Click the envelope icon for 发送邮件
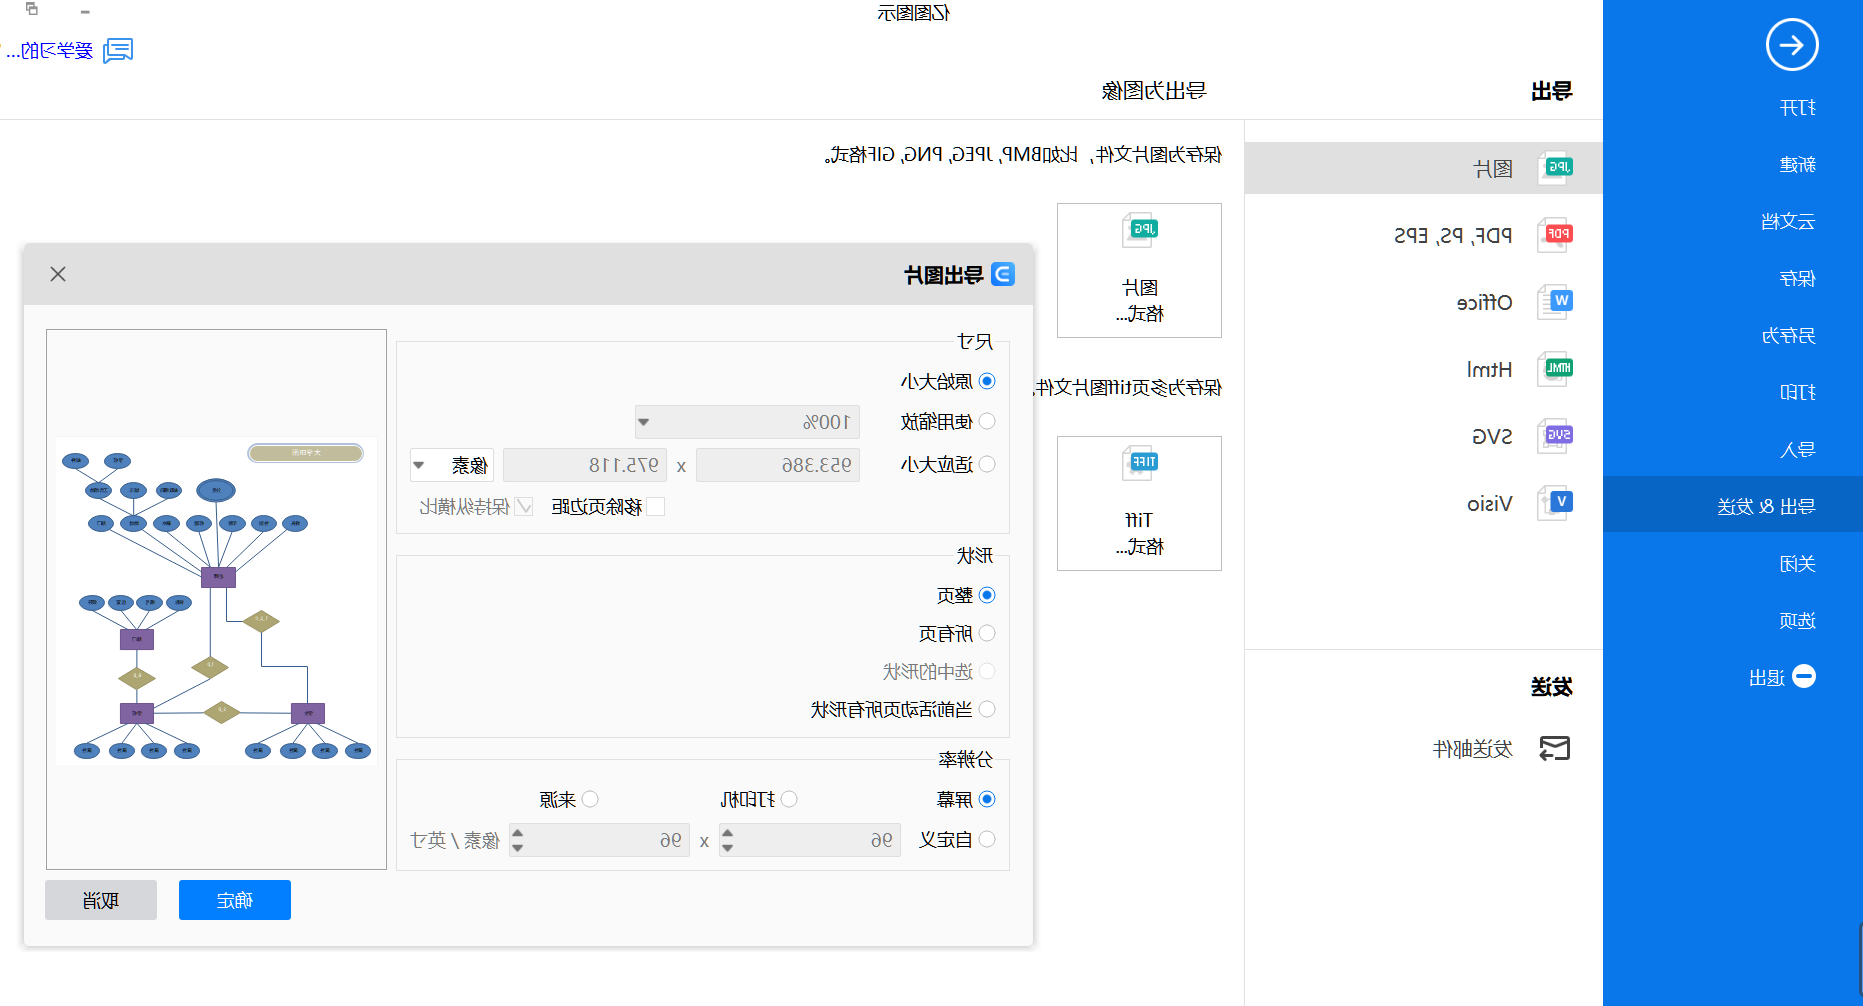1863x1006 pixels. point(1554,748)
